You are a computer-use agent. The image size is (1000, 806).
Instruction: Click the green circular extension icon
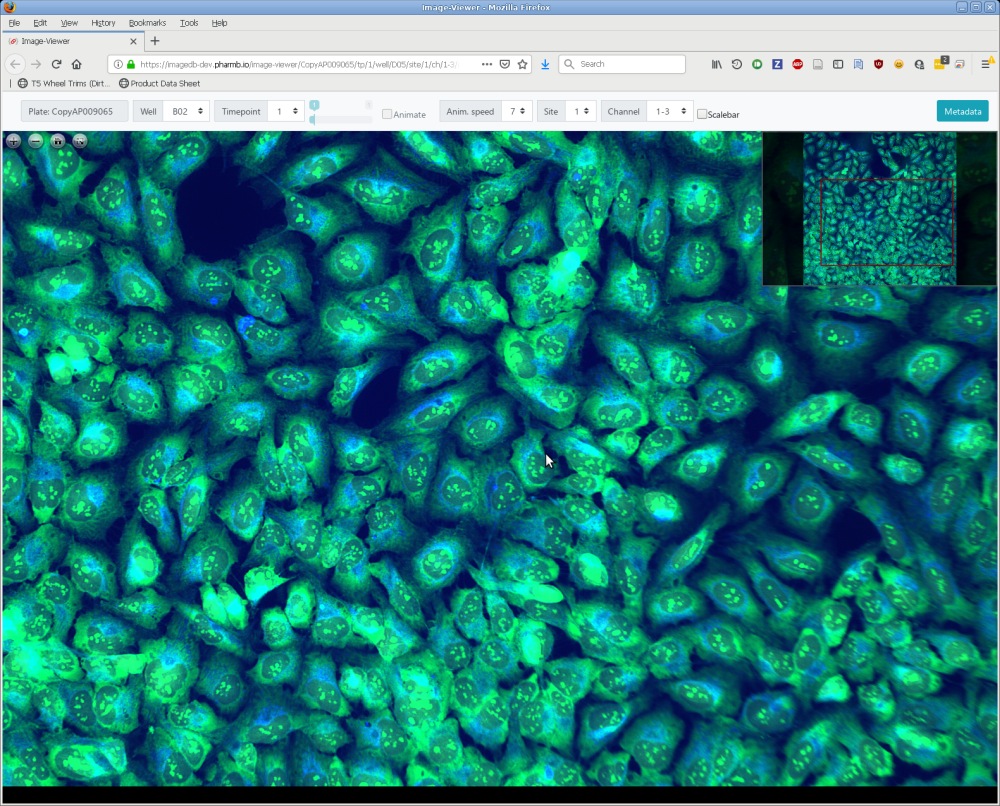pos(757,64)
